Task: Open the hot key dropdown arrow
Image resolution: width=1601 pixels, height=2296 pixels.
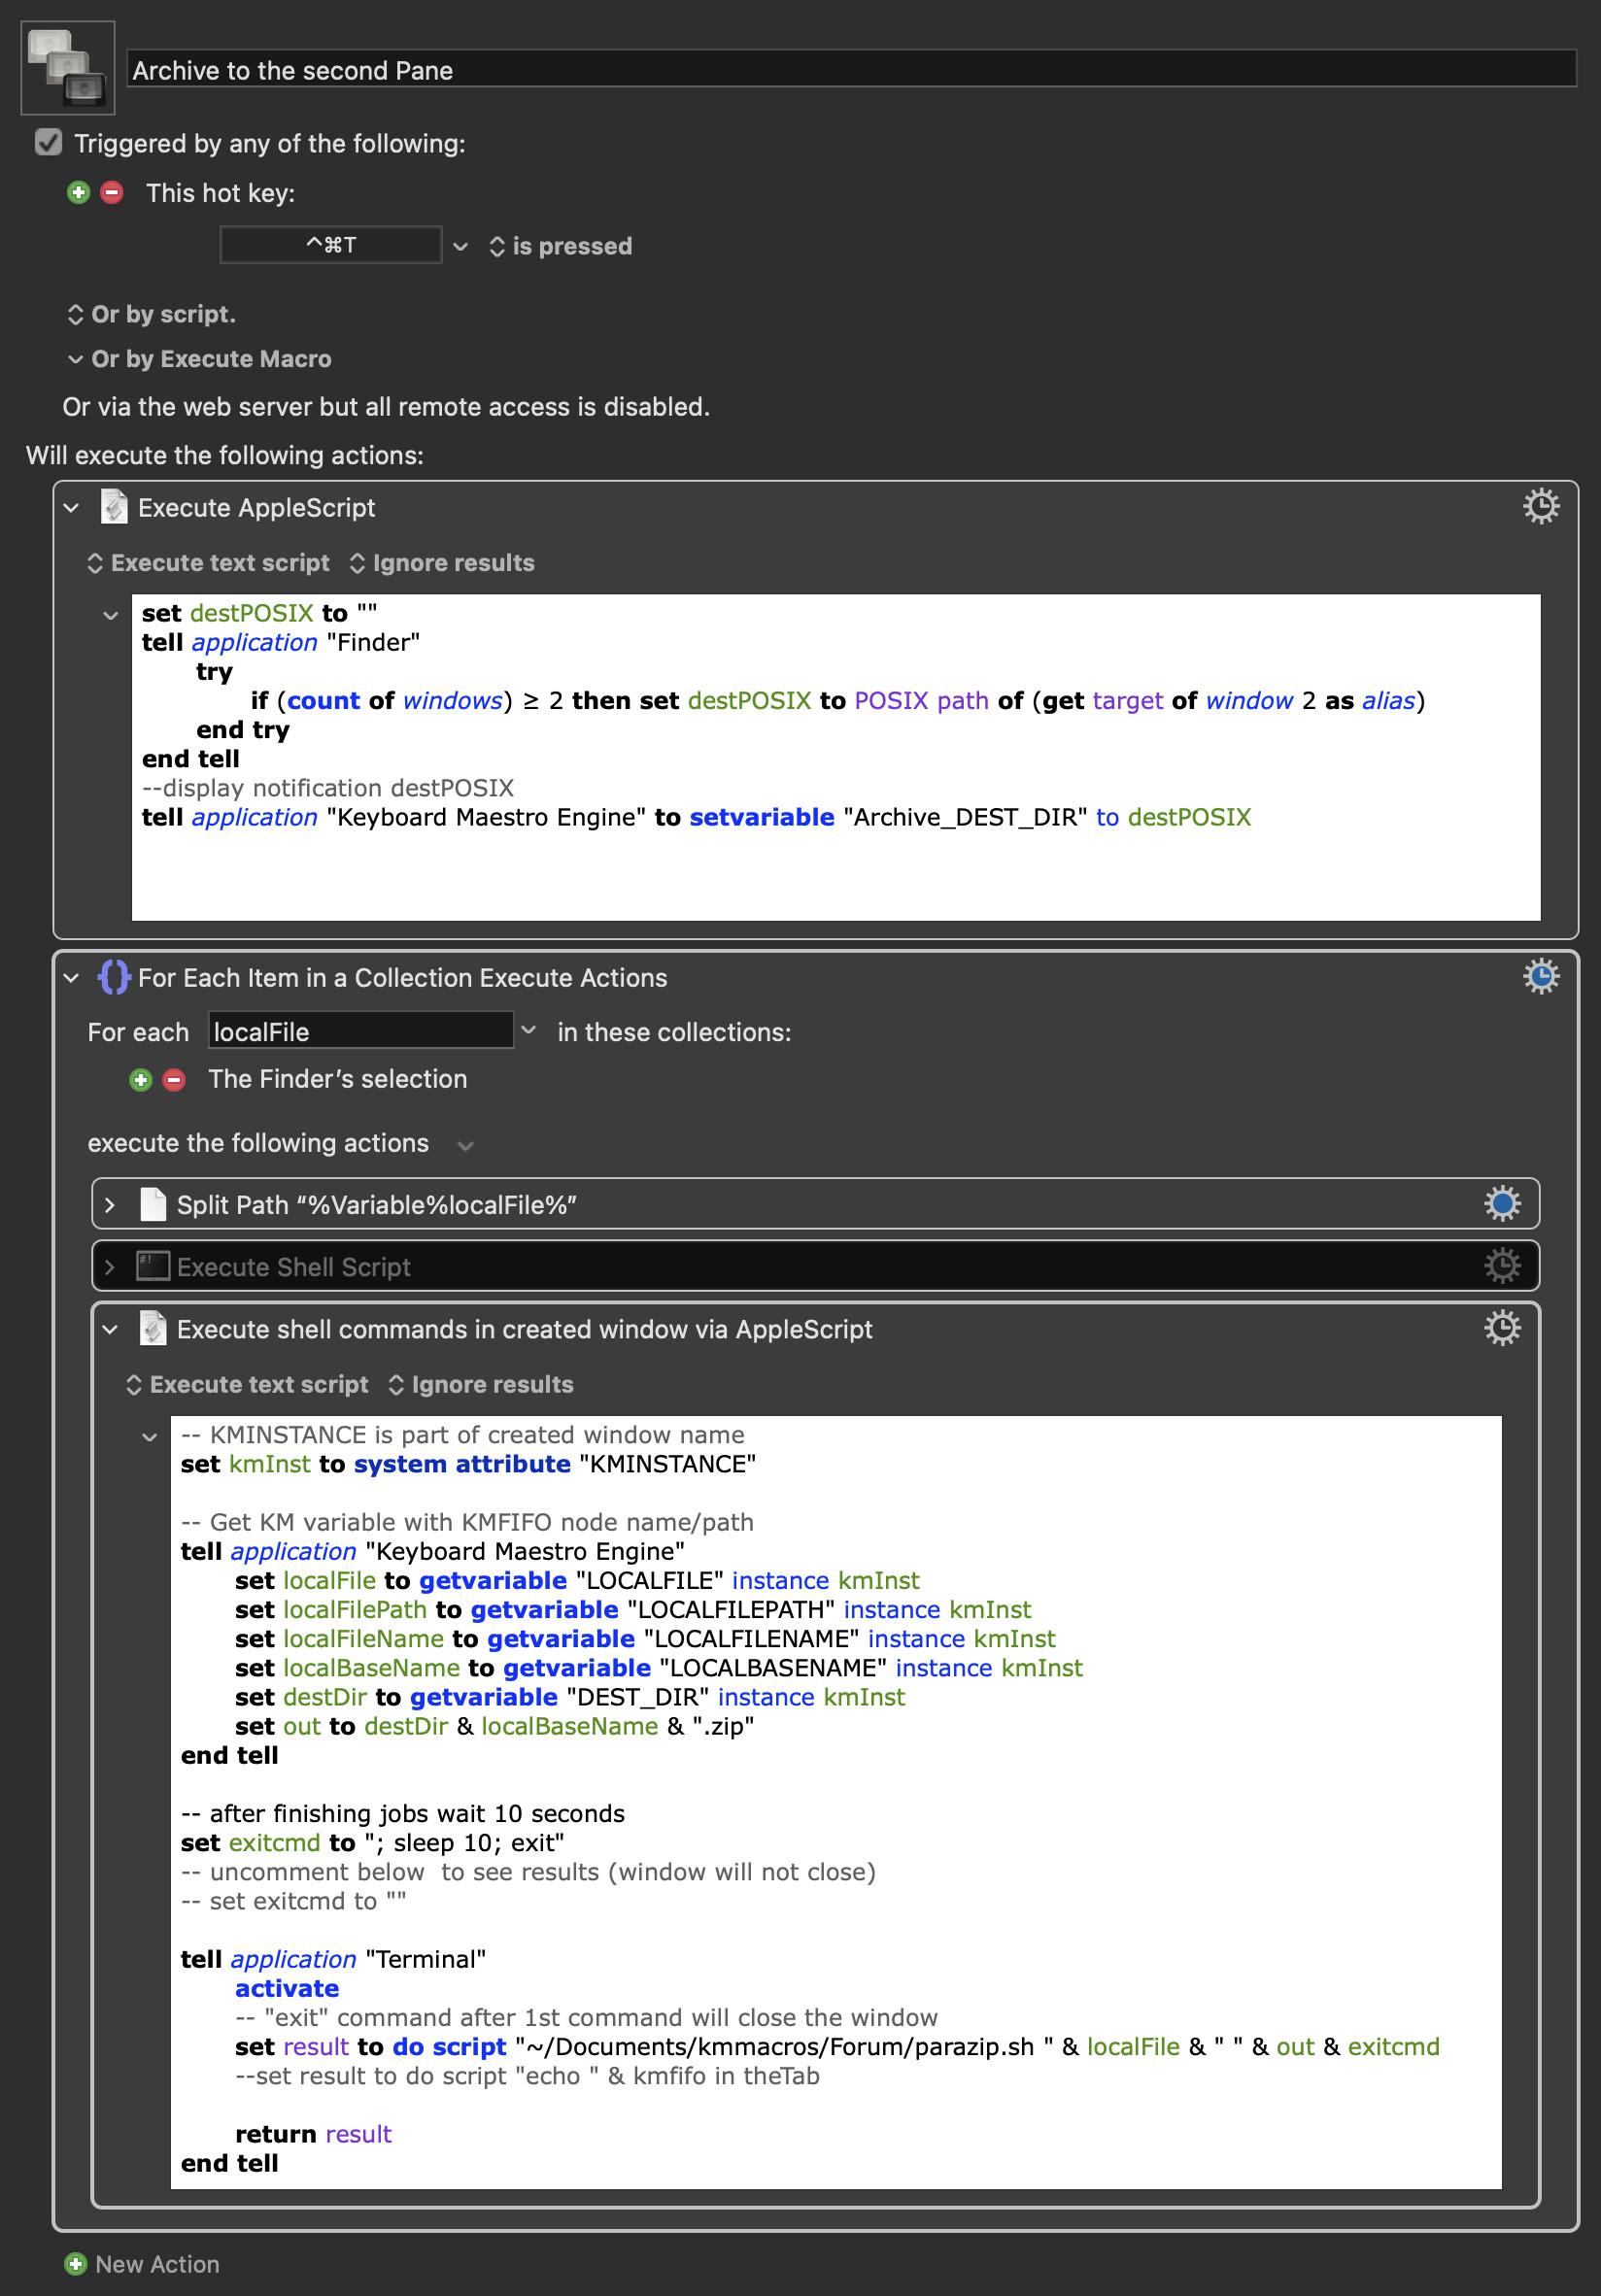Action: pos(460,246)
